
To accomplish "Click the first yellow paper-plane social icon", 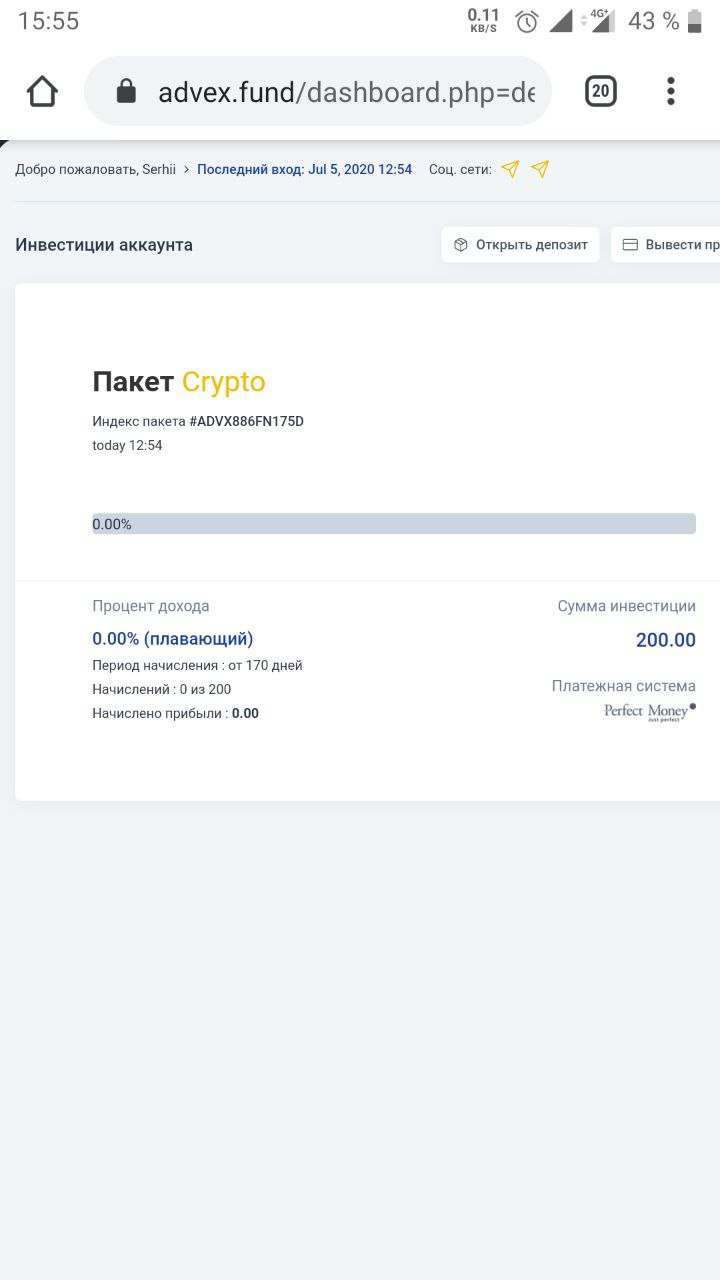I will pos(510,169).
